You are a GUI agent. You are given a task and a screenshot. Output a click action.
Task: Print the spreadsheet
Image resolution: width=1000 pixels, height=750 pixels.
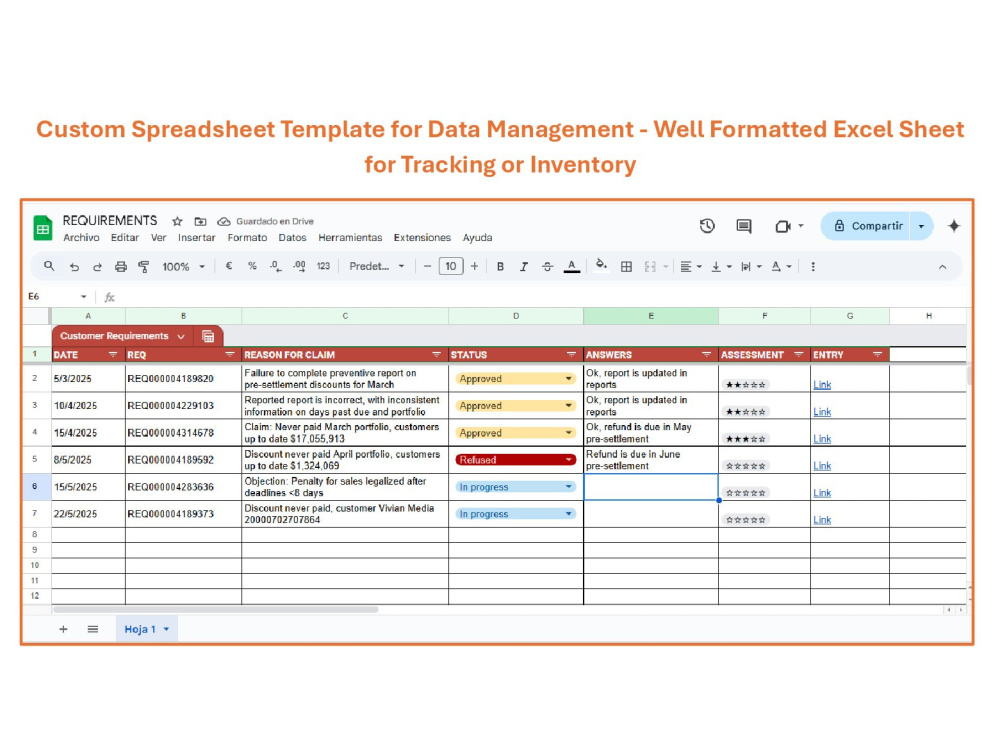pyautogui.click(x=121, y=267)
